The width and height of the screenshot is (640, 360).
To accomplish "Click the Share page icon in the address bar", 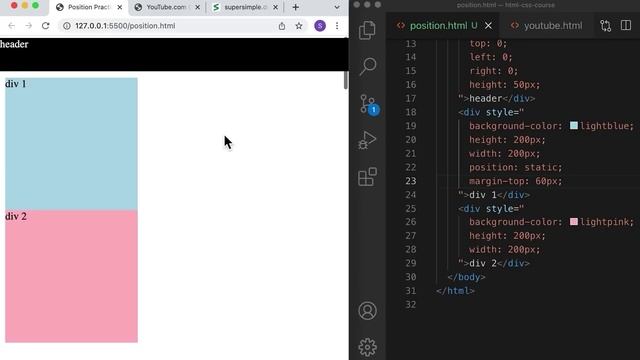I will (x=282, y=26).
